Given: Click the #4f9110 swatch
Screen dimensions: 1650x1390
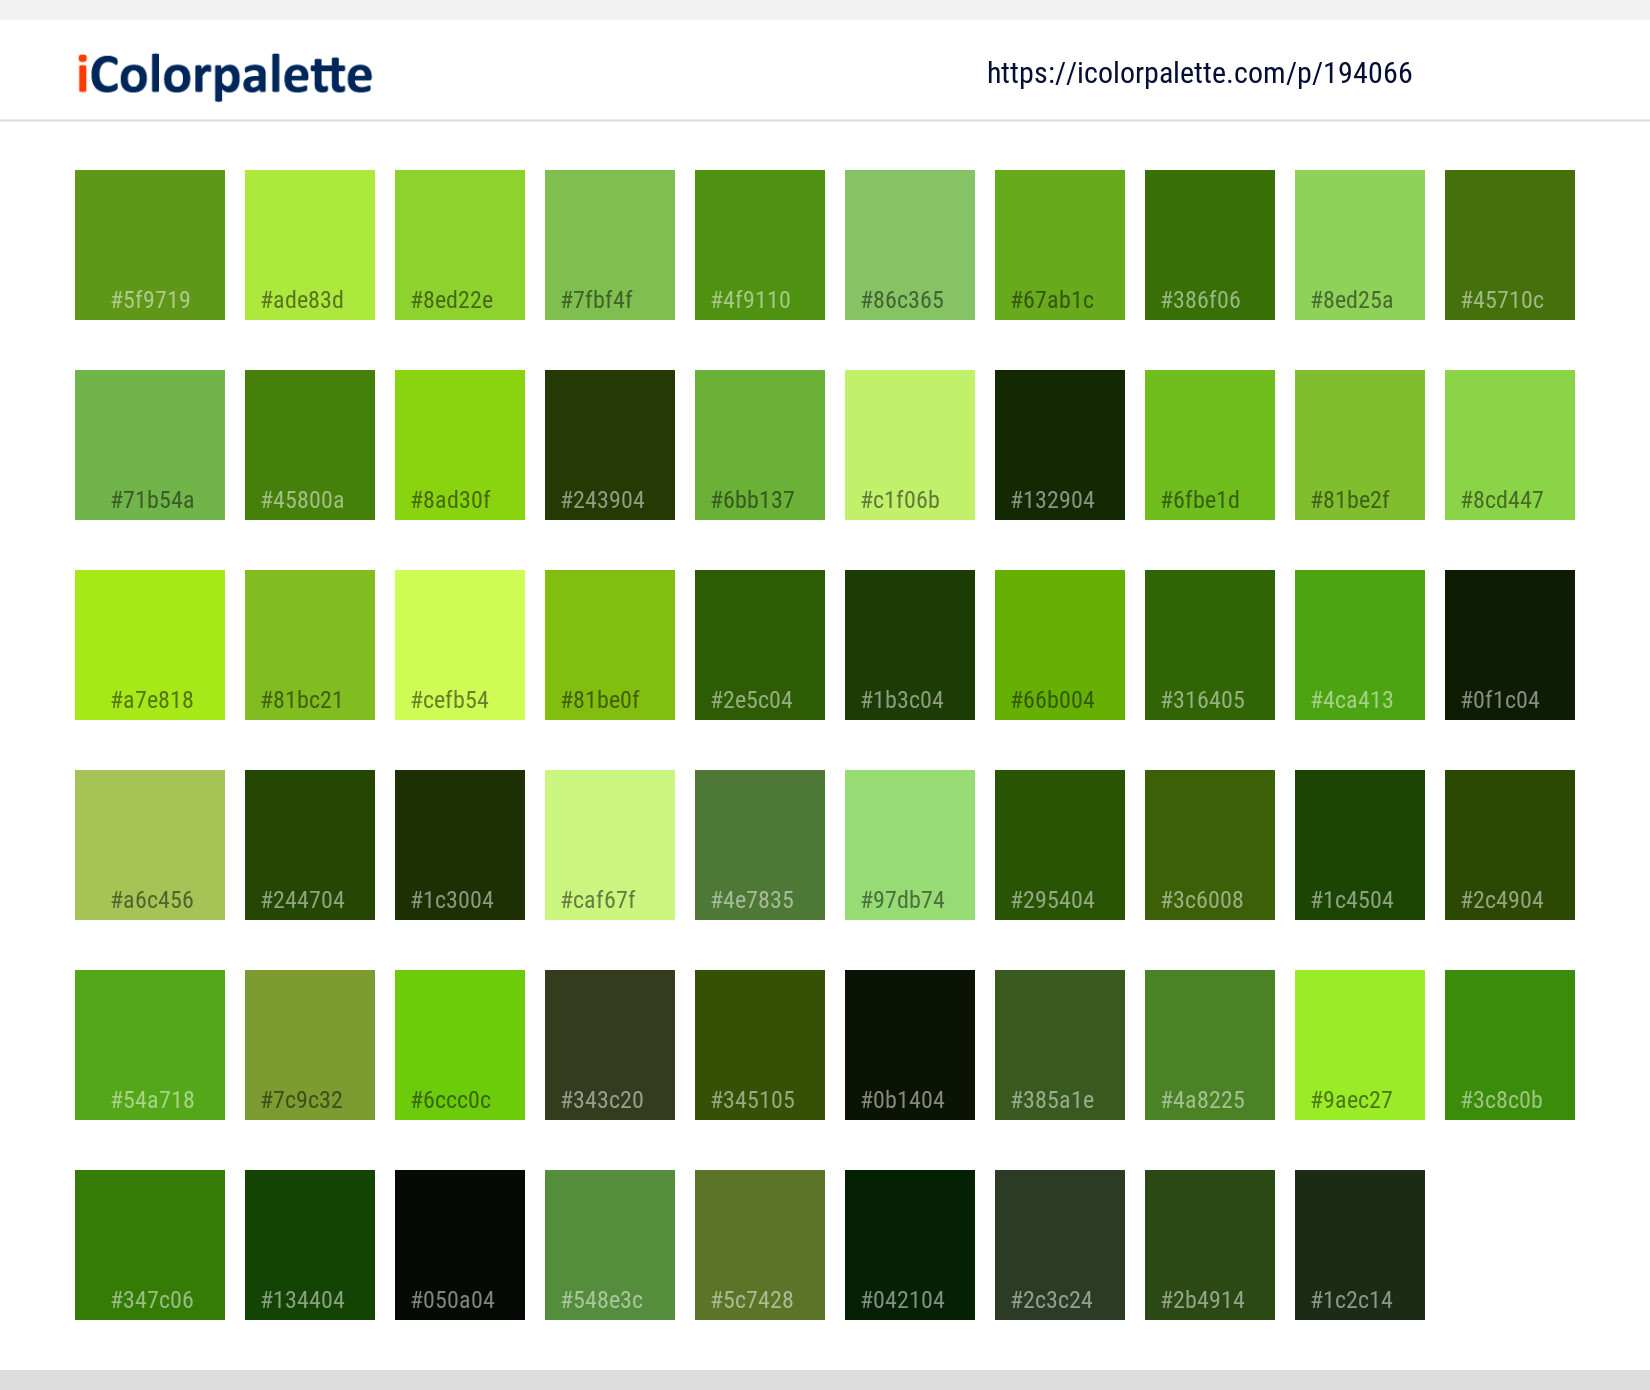Looking at the screenshot, I should [760, 245].
